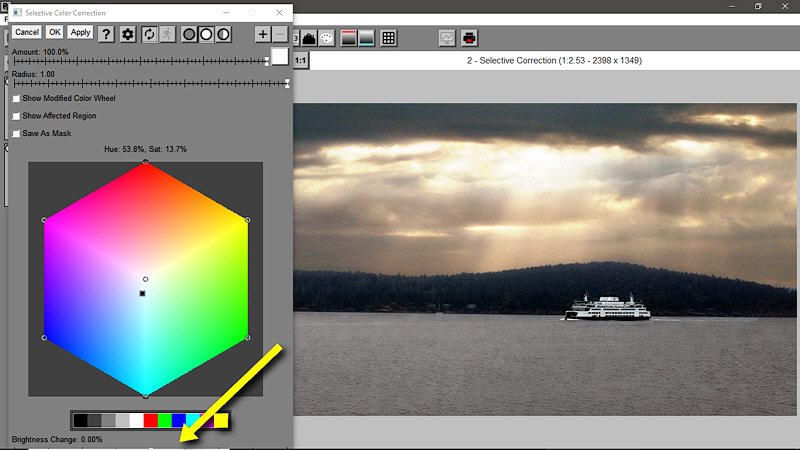Click the red swatch in color bar

tap(151, 420)
